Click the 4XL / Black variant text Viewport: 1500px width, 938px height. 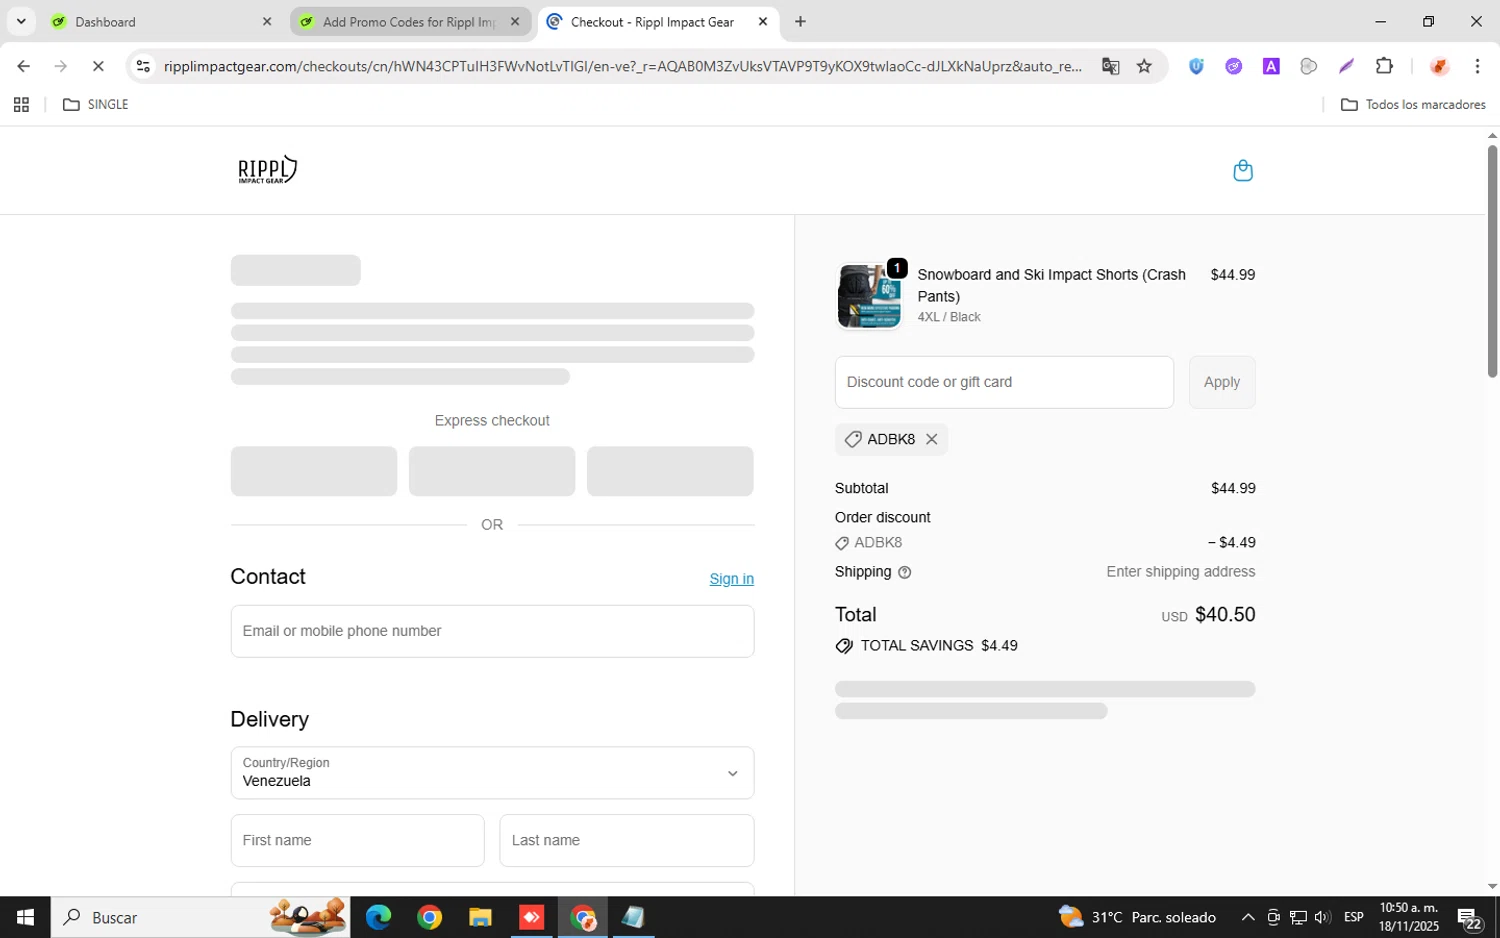[x=949, y=317]
